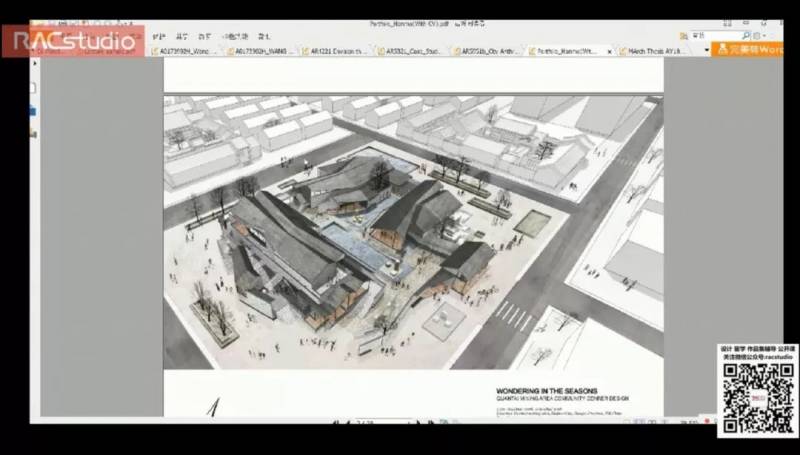Open the page thumbnails sidebar icon

coord(34,88)
